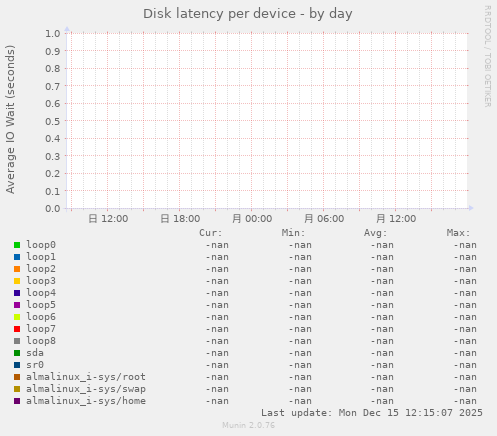Viewport: 497px width, 436px height.
Task: Click the almalinux_i-sys/home Min -nan value
Action: pos(300,401)
